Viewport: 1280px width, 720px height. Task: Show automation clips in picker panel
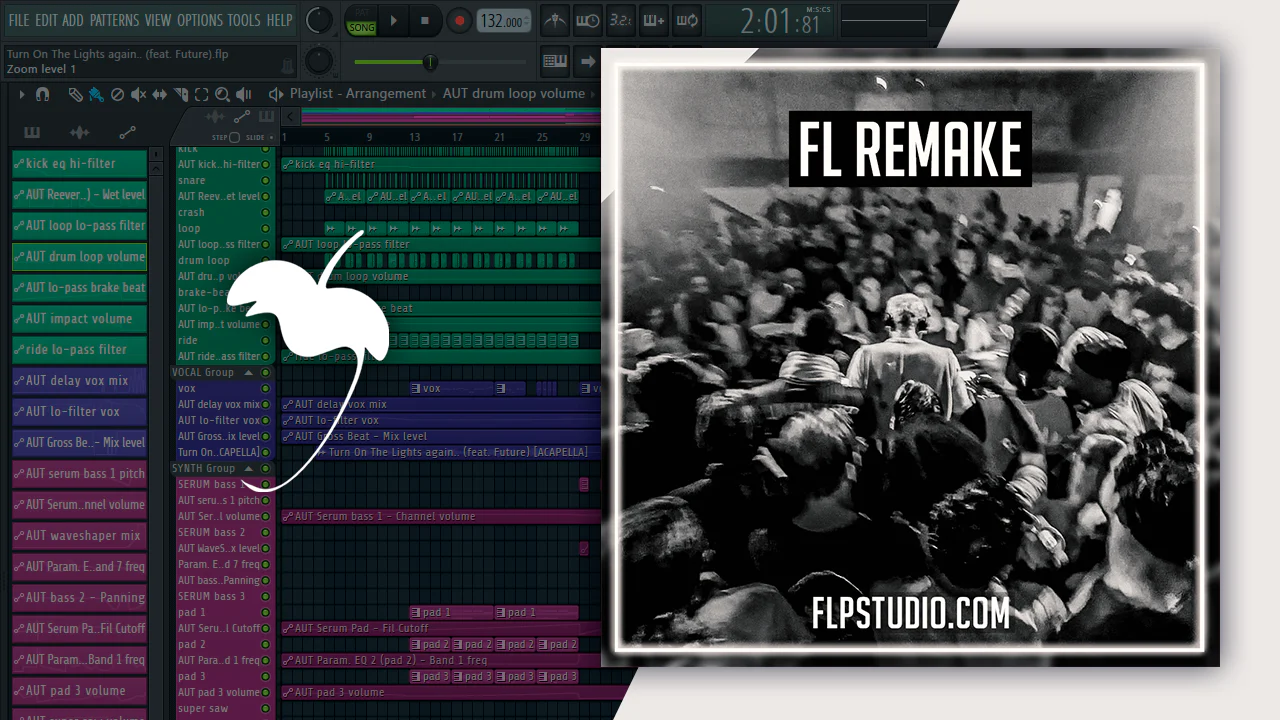click(x=127, y=132)
